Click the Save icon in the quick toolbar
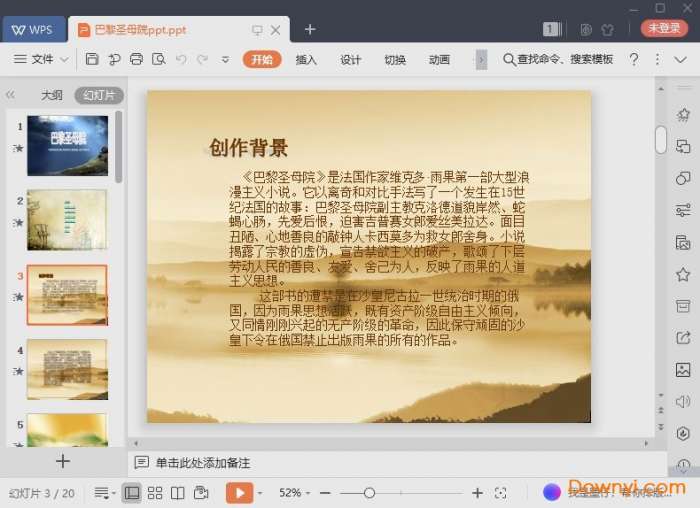The height and width of the screenshot is (508, 700). tap(92, 60)
